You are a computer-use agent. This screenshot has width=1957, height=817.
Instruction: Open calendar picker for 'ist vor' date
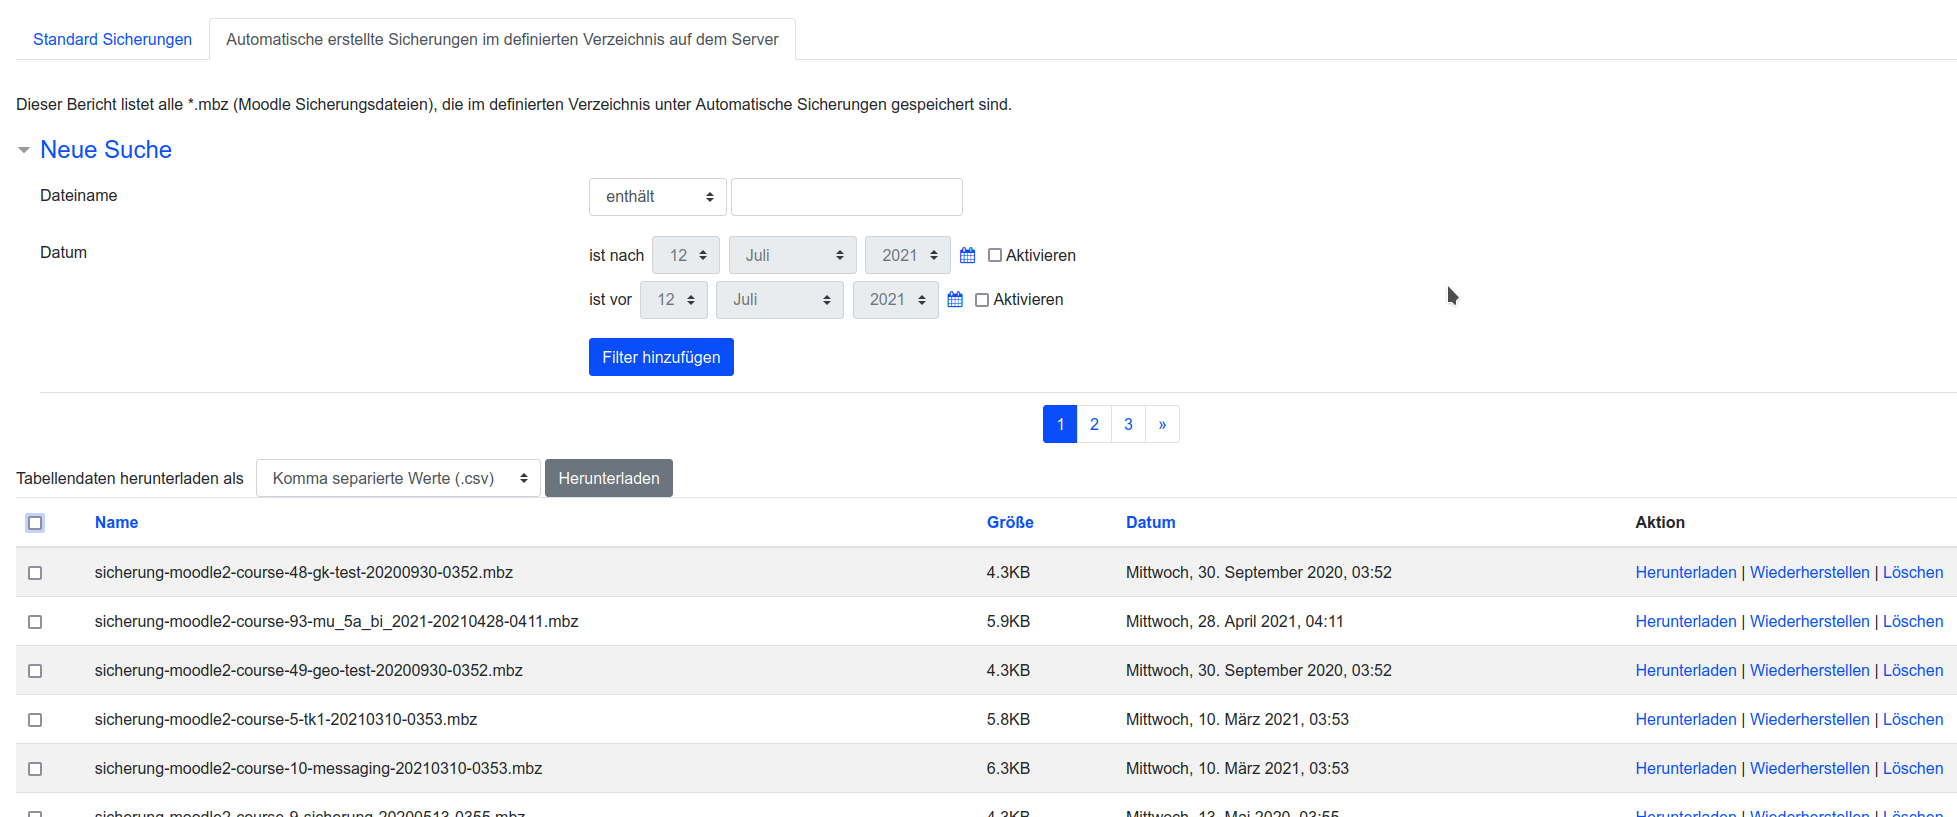(955, 300)
